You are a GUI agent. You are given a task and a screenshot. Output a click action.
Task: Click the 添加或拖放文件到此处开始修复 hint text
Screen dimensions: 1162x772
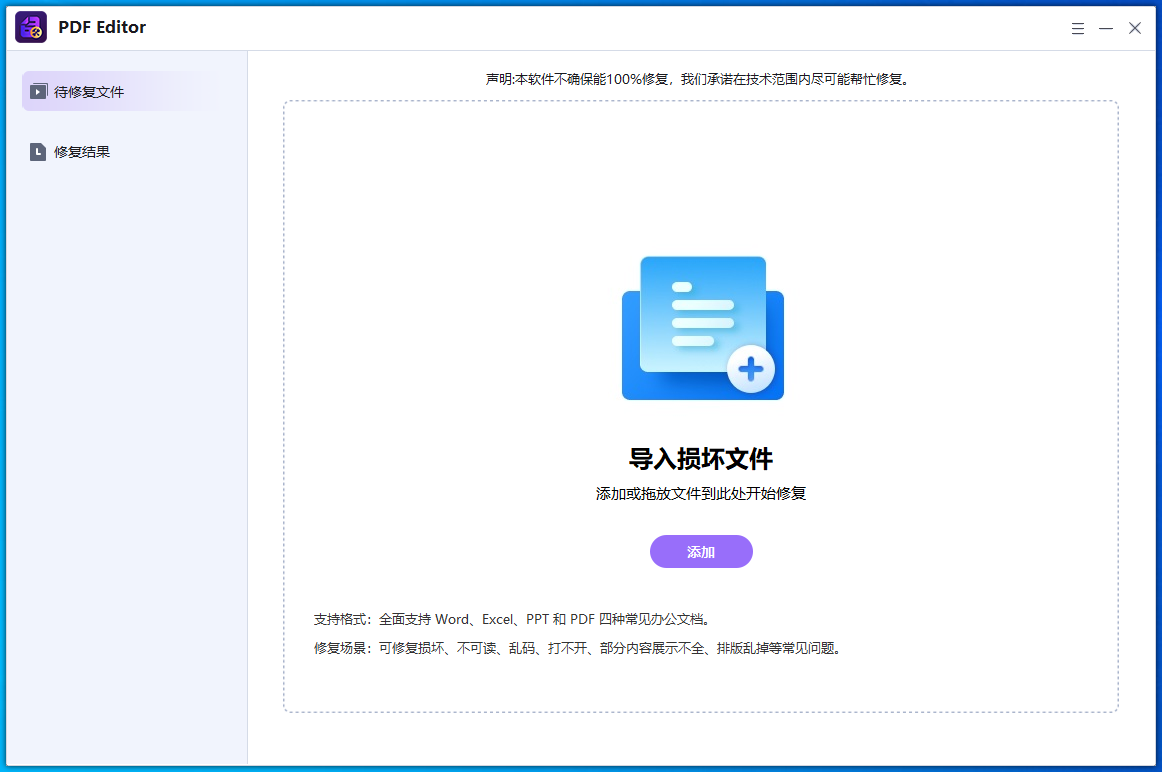[x=701, y=493]
